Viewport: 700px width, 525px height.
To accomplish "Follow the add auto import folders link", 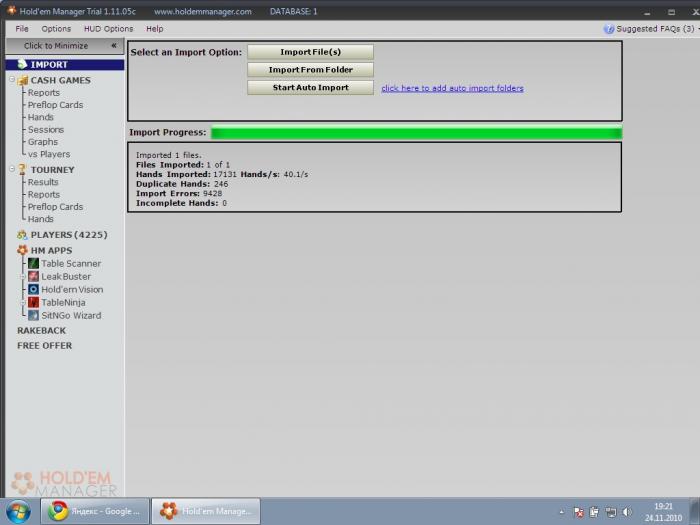I will 452,88.
